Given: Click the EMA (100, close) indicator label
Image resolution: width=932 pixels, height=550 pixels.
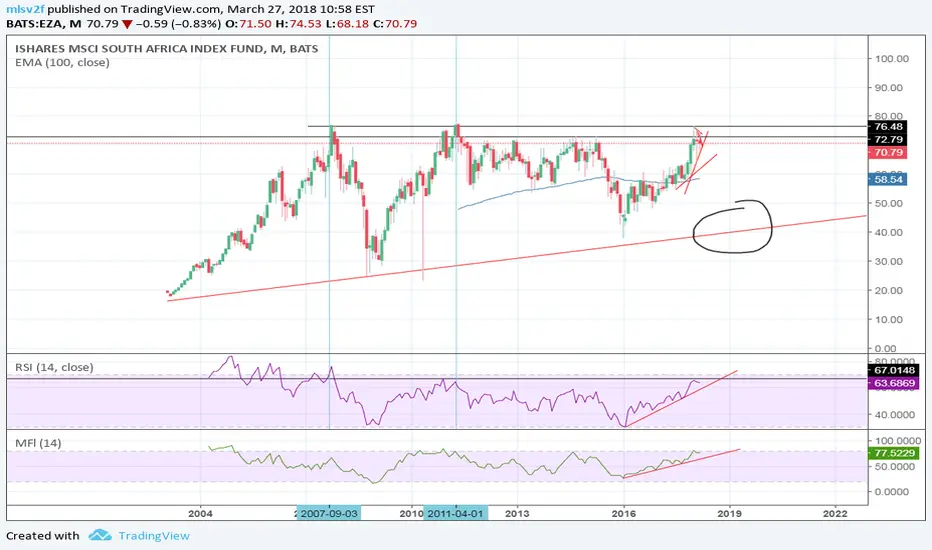Looking at the screenshot, I should (x=62, y=62).
